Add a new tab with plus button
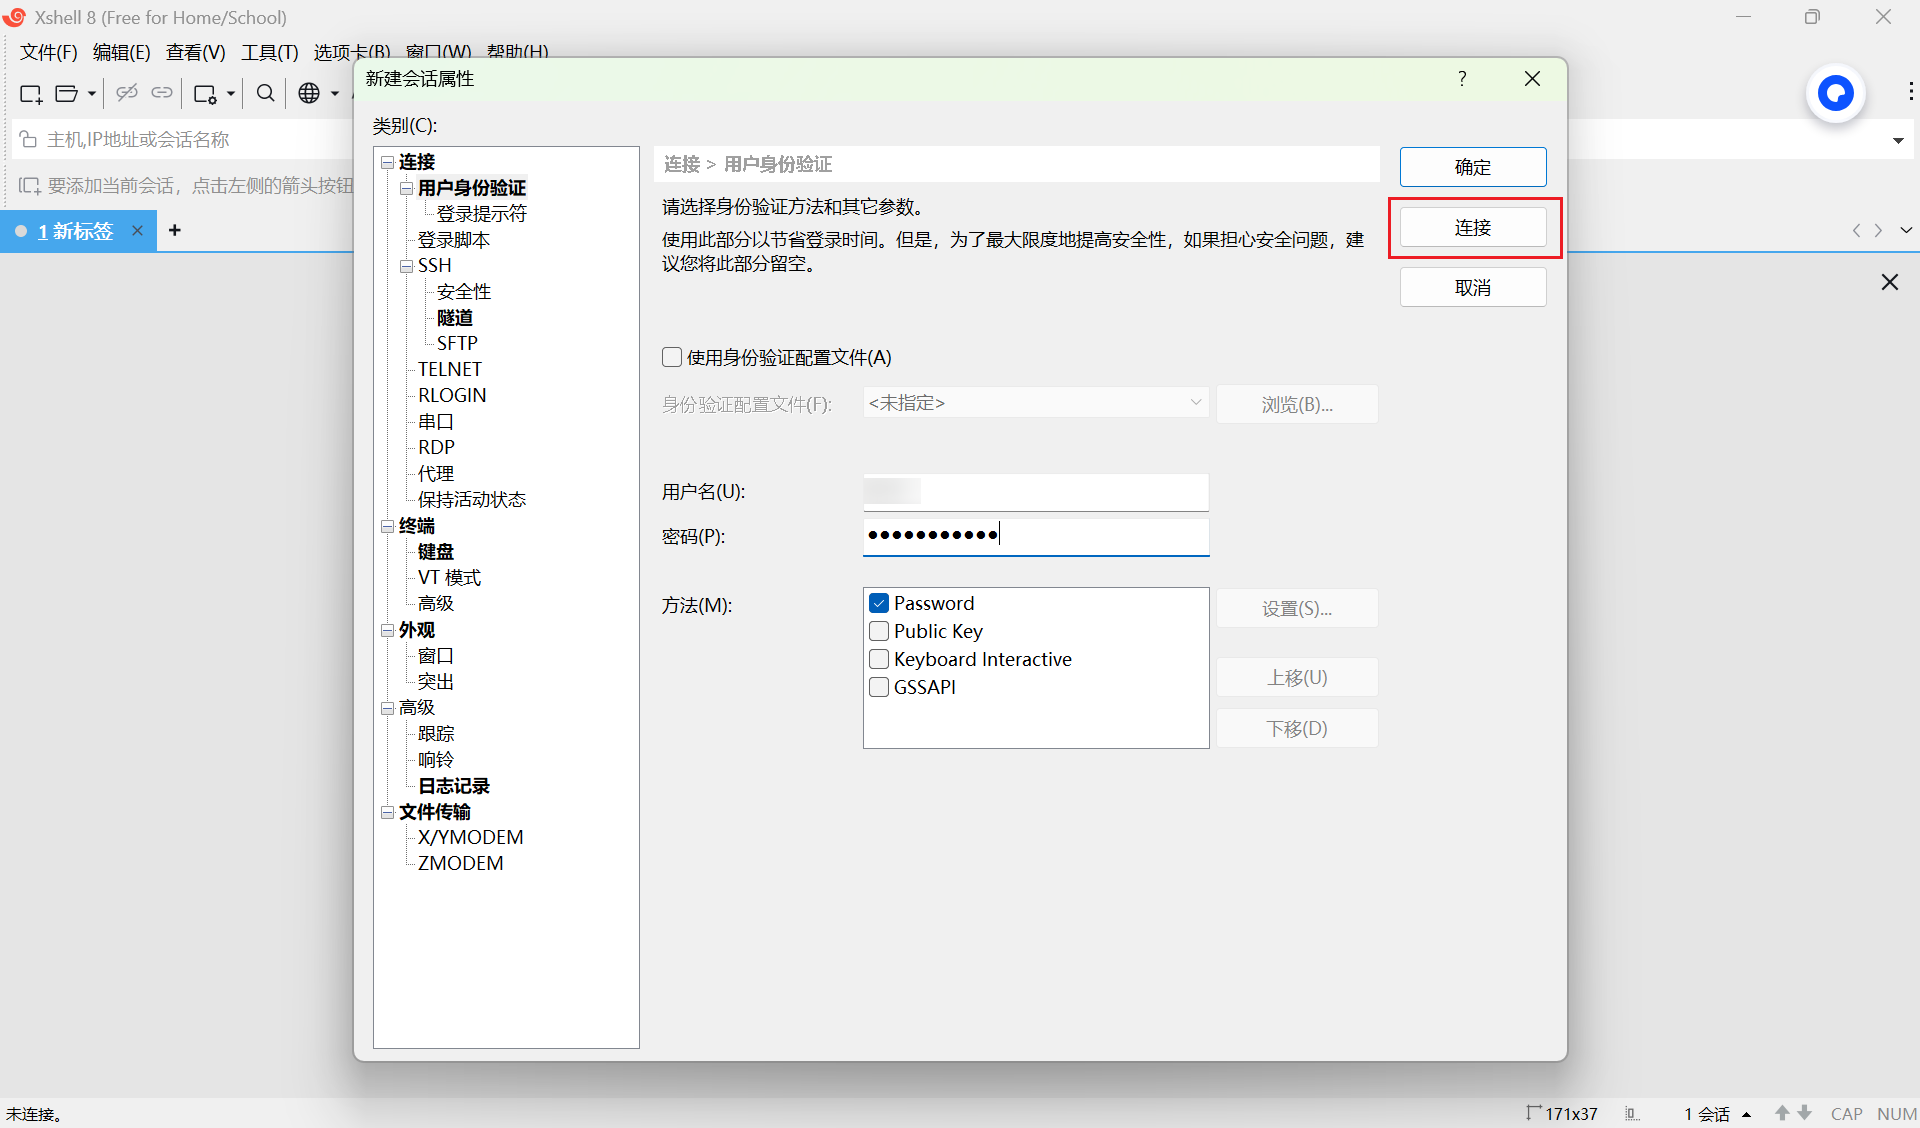1920x1128 pixels. coord(175,230)
